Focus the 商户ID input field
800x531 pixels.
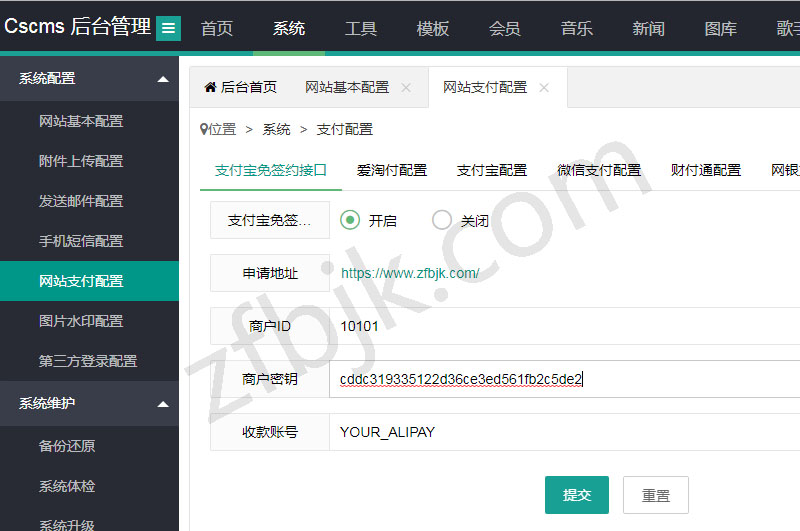tap(565, 326)
